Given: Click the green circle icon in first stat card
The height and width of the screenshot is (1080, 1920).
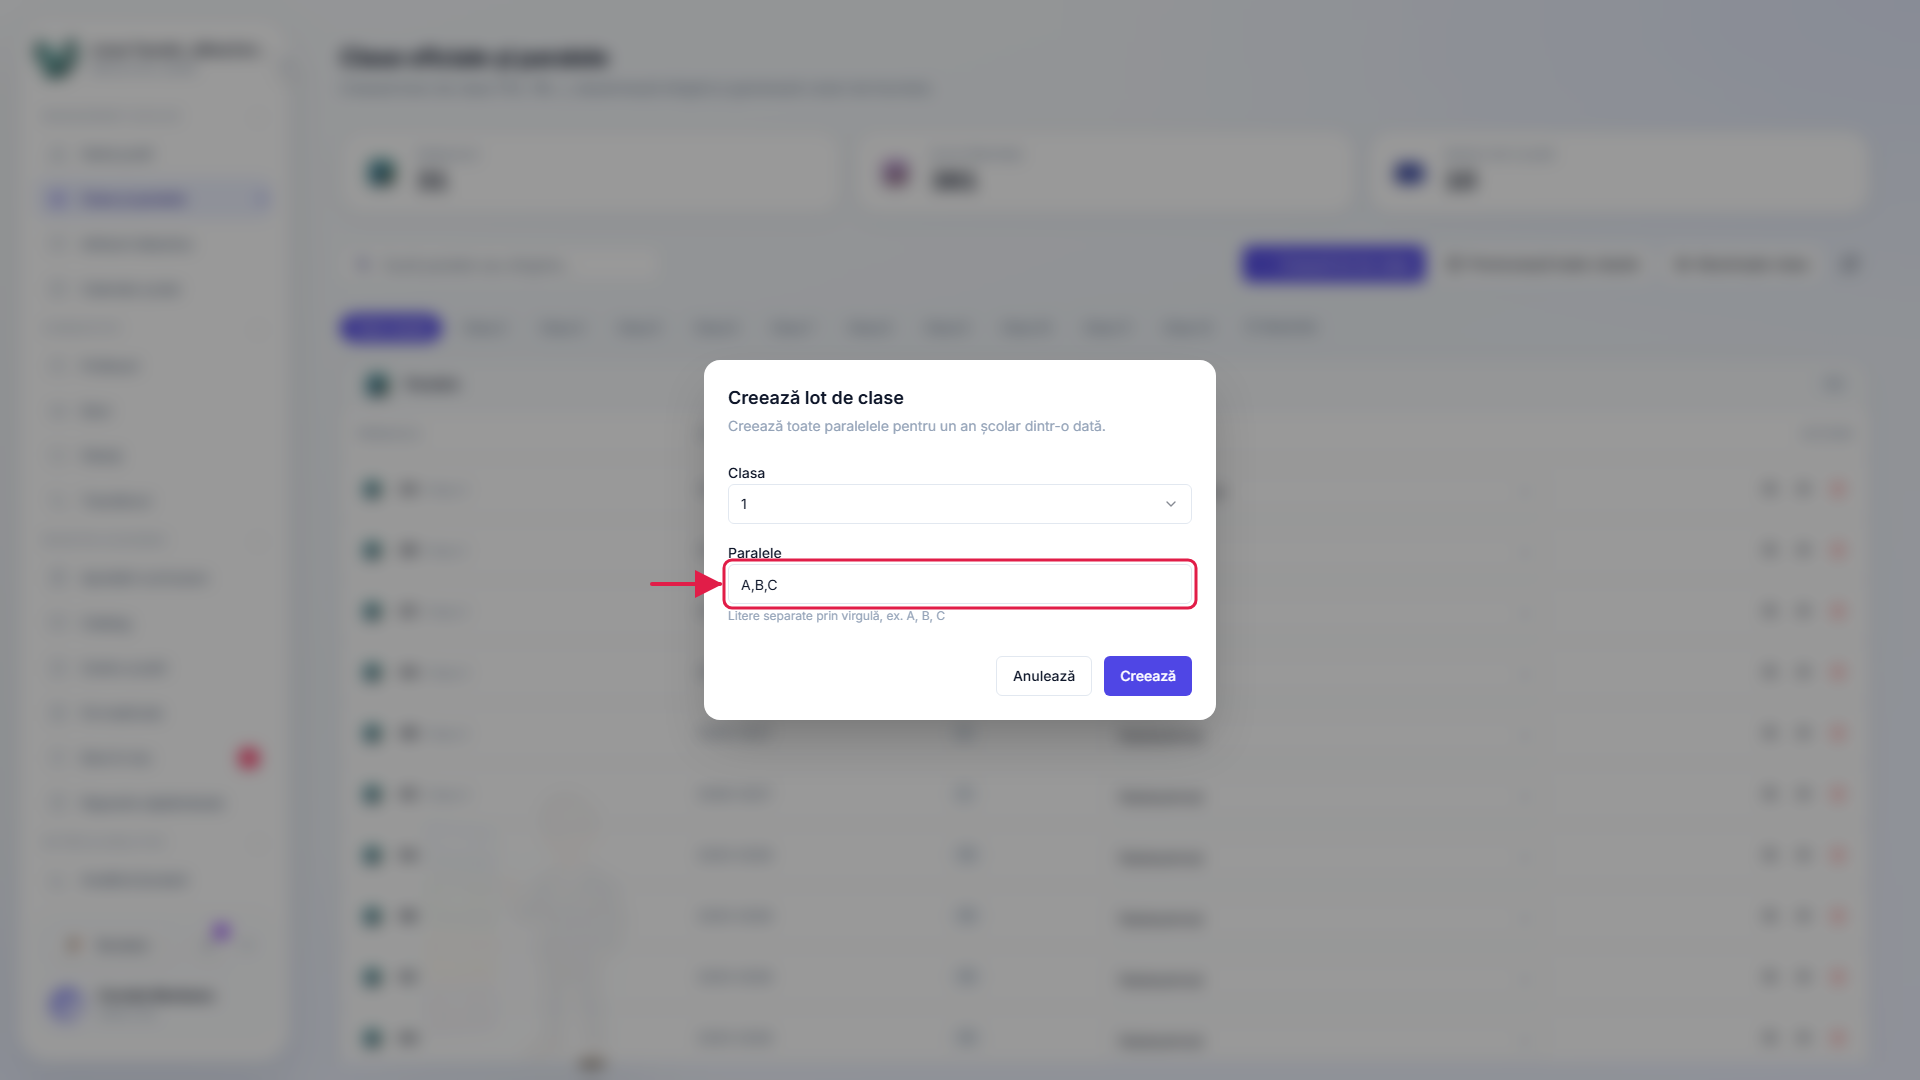Looking at the screenshot, I should click(381, 173).
